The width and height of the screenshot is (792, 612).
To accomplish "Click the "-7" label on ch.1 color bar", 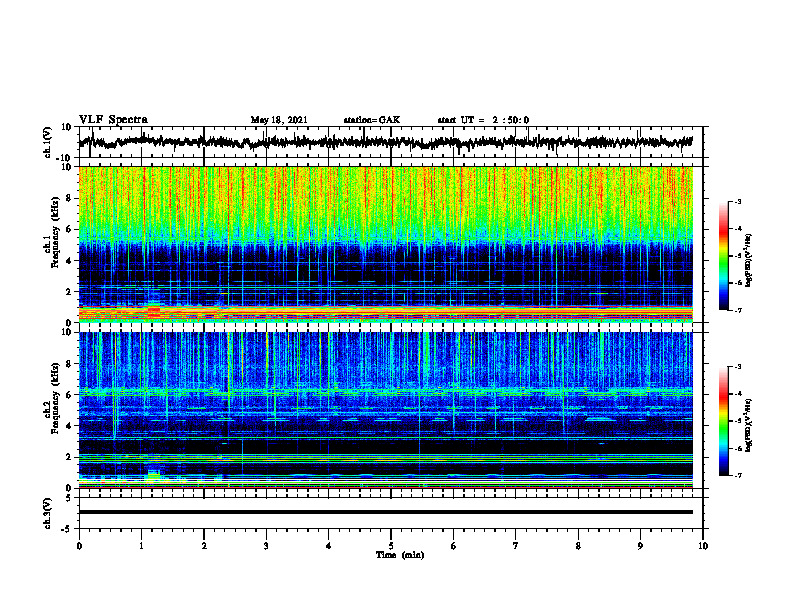I will tap(738, 310).
